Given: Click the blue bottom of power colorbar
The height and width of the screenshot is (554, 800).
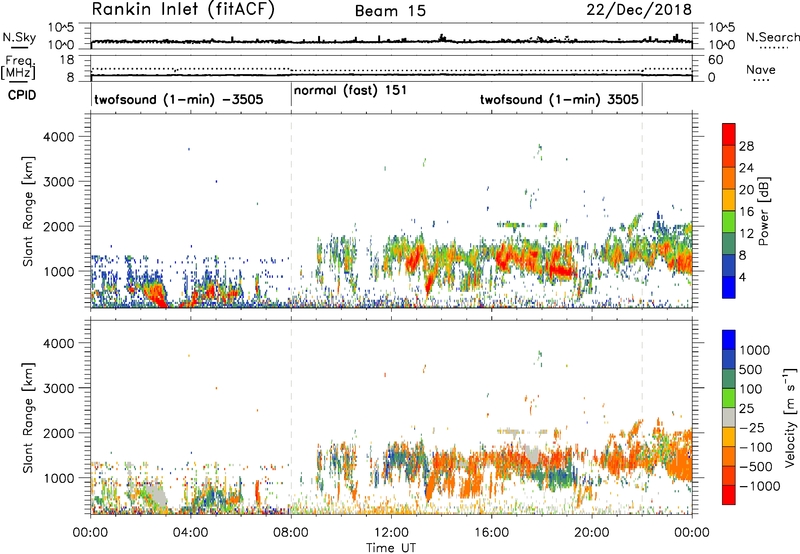Looking at the screenshot, I should click(729, 287).
